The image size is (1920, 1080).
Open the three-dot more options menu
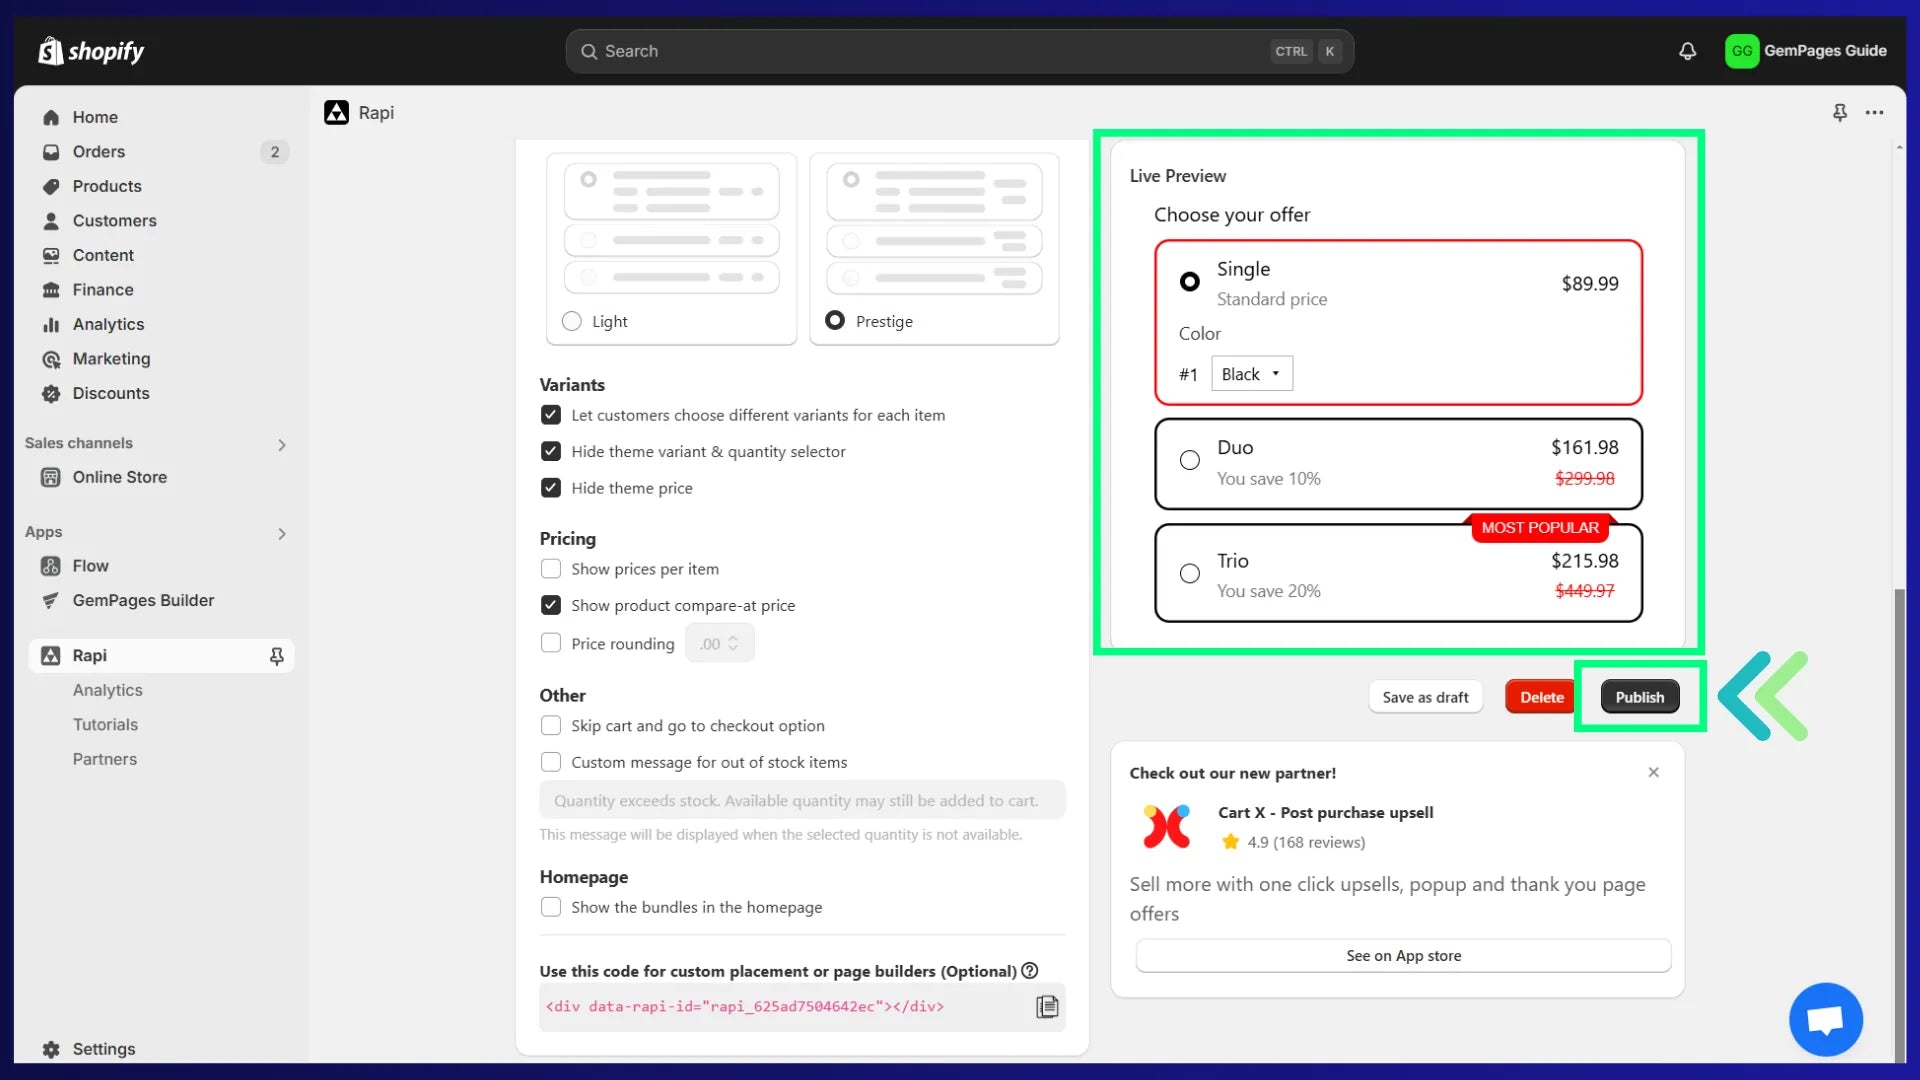coord(1874,113)
